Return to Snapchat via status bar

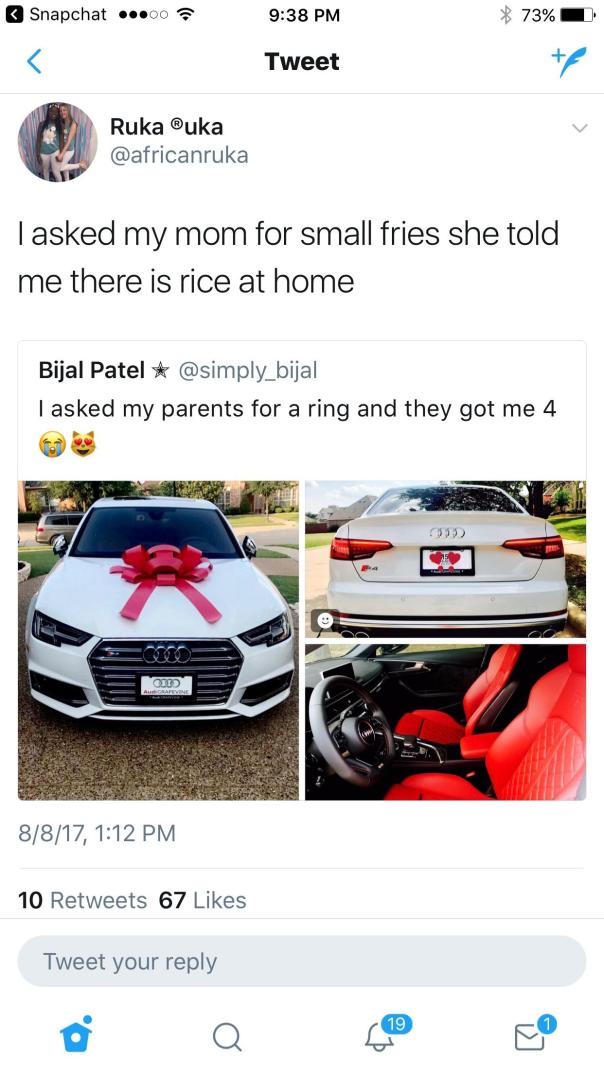pos(57,14)
